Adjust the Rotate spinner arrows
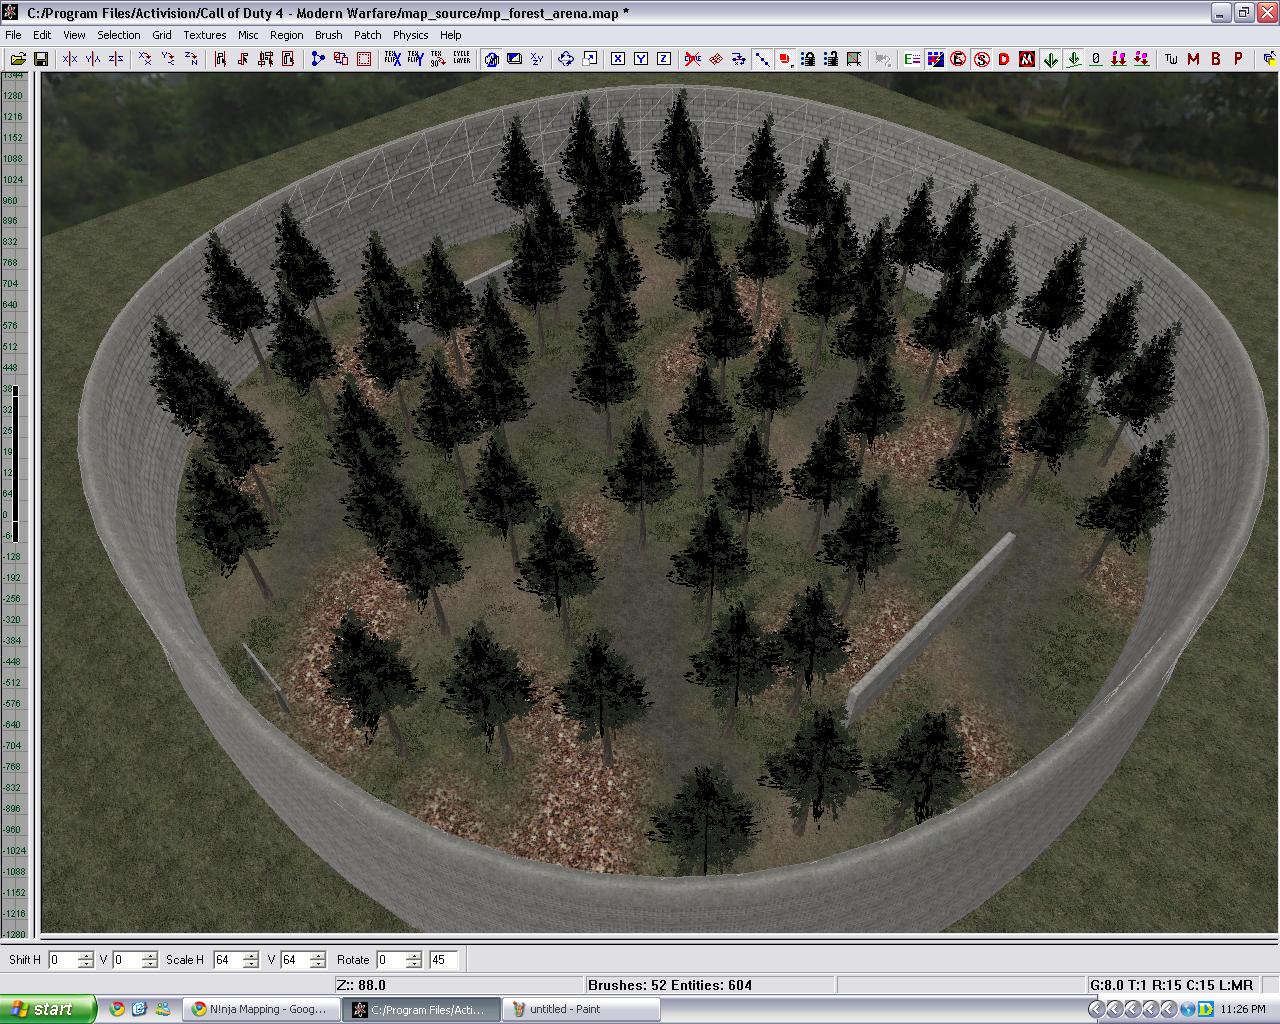This screenshot has height=1024, width=1280. click(x=414, y=960)
